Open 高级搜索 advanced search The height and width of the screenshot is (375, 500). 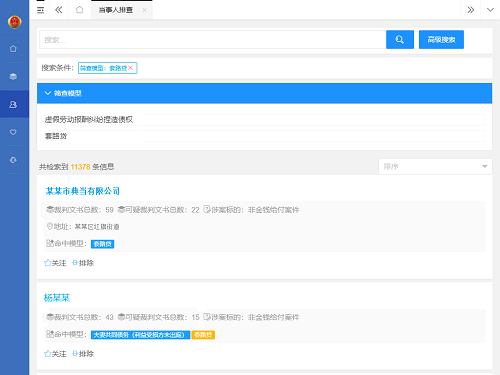tap(441, 40)
